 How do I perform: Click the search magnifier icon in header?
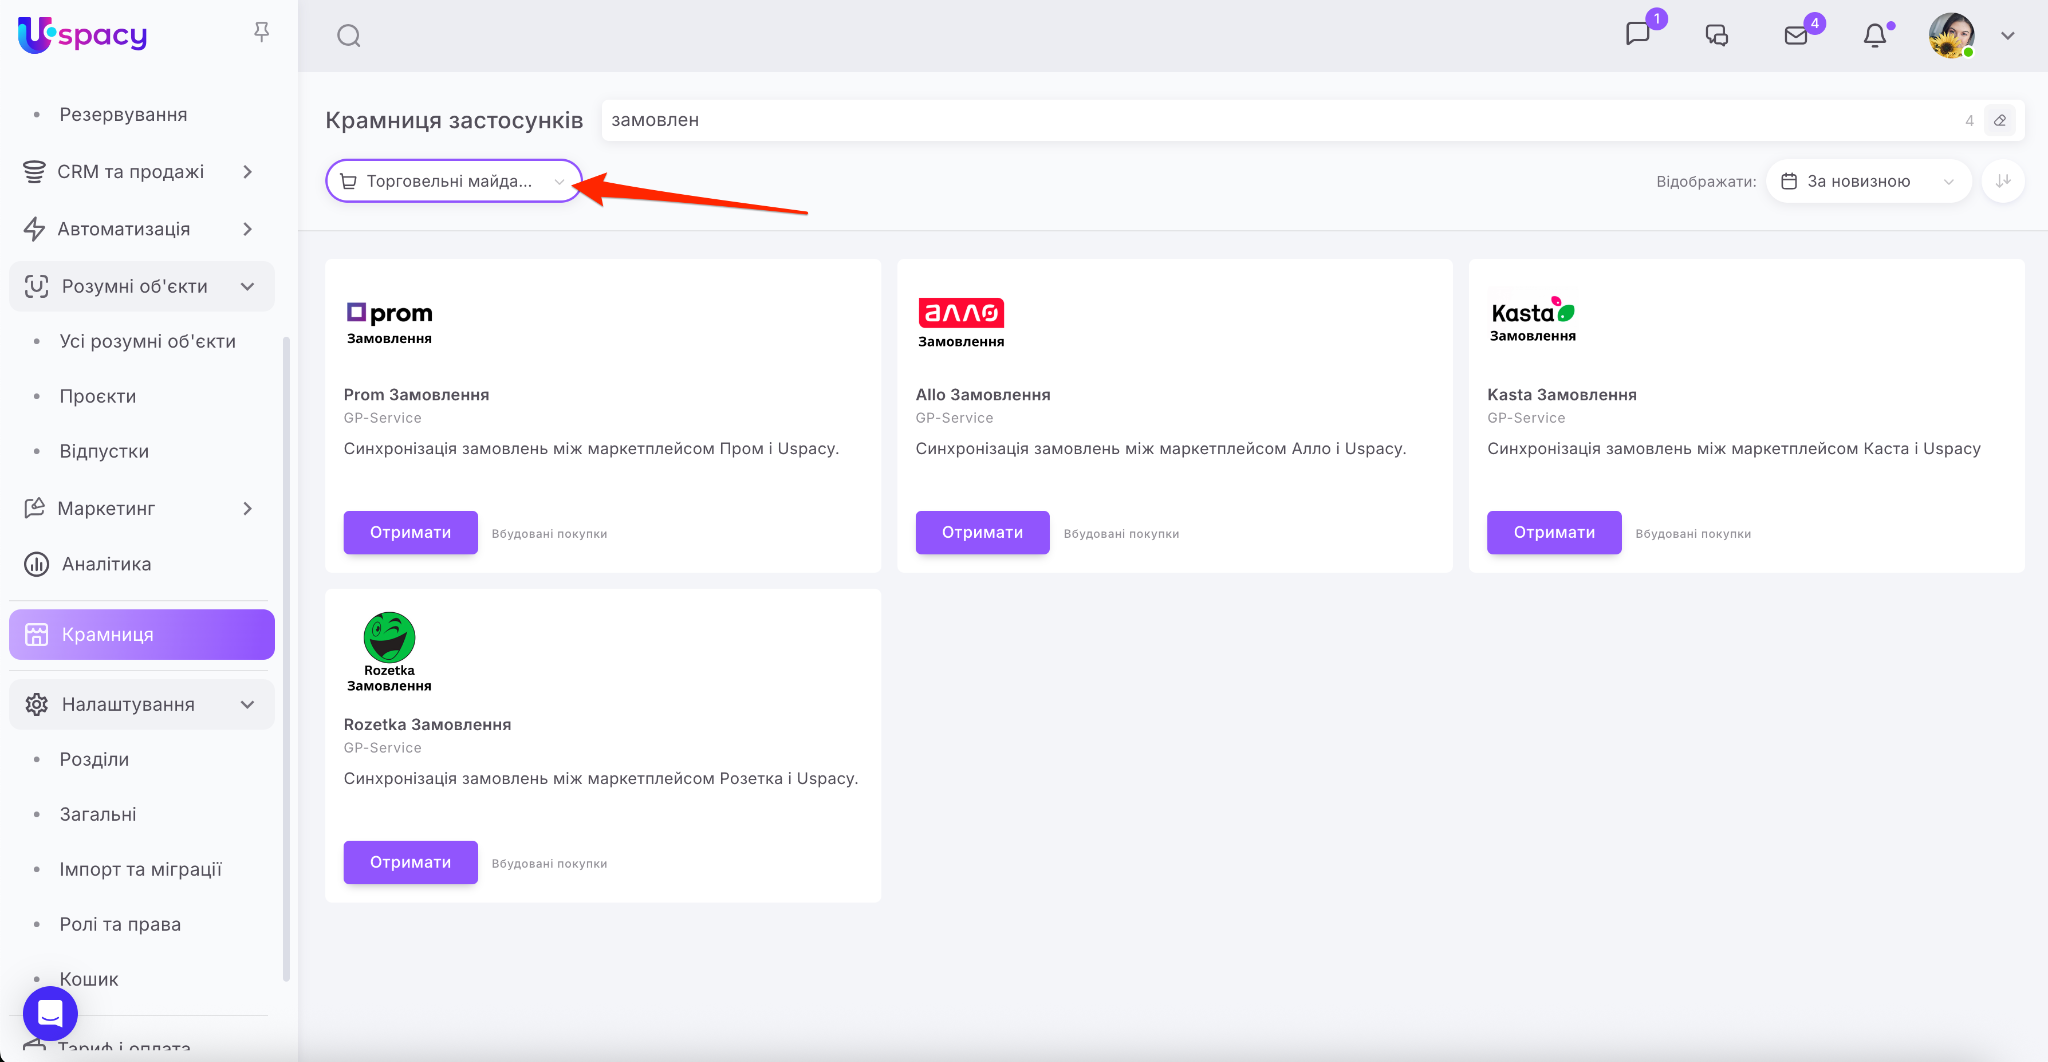[x=348, y=36]
